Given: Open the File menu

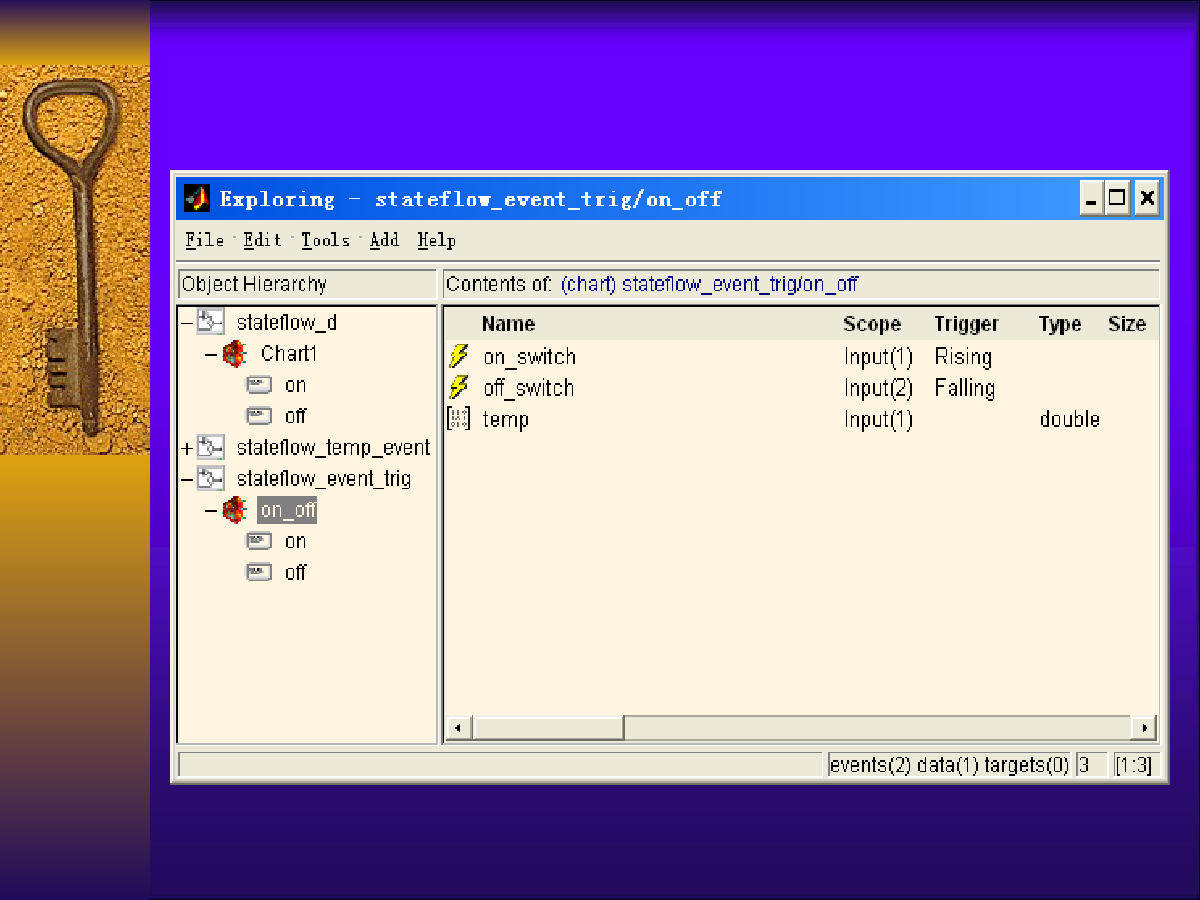Looking at the screenshot, I should tap(205, 240).
